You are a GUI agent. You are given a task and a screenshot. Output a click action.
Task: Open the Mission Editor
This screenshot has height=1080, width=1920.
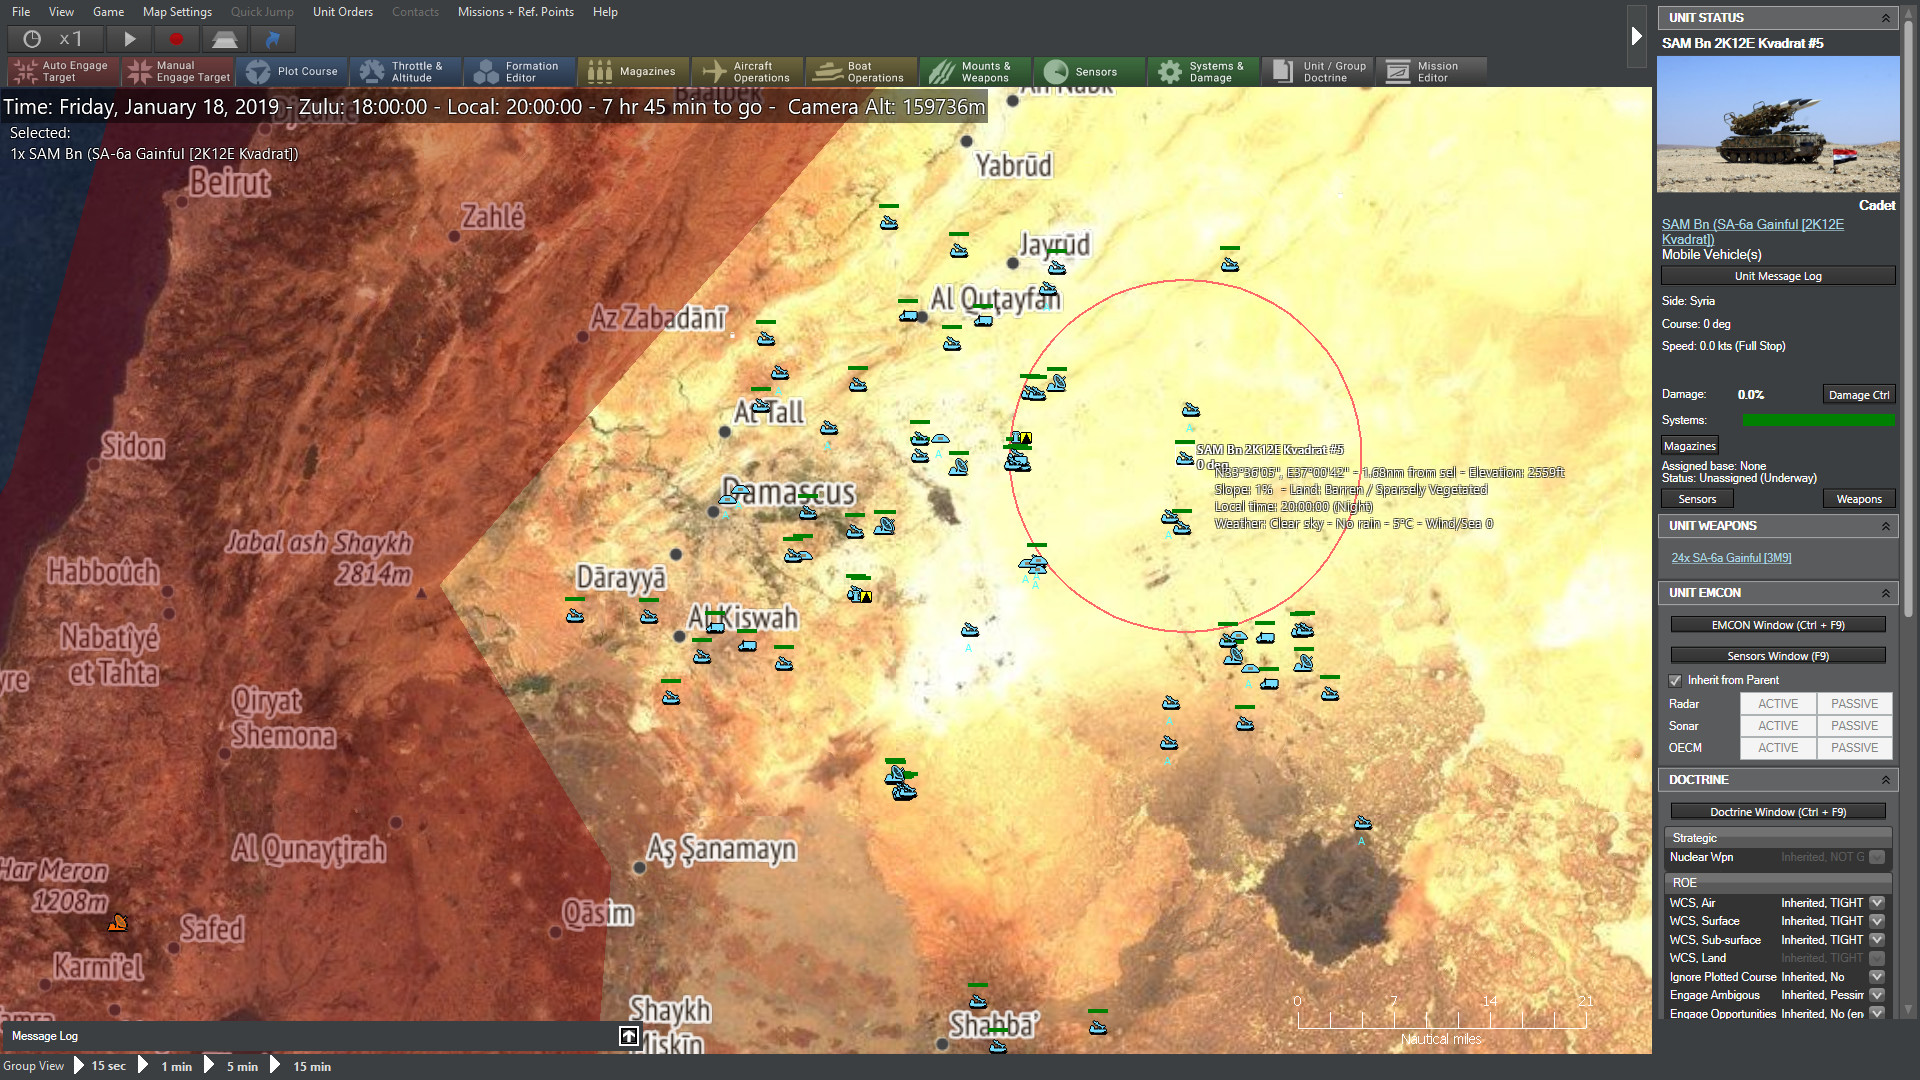[x=1432, y=71]
